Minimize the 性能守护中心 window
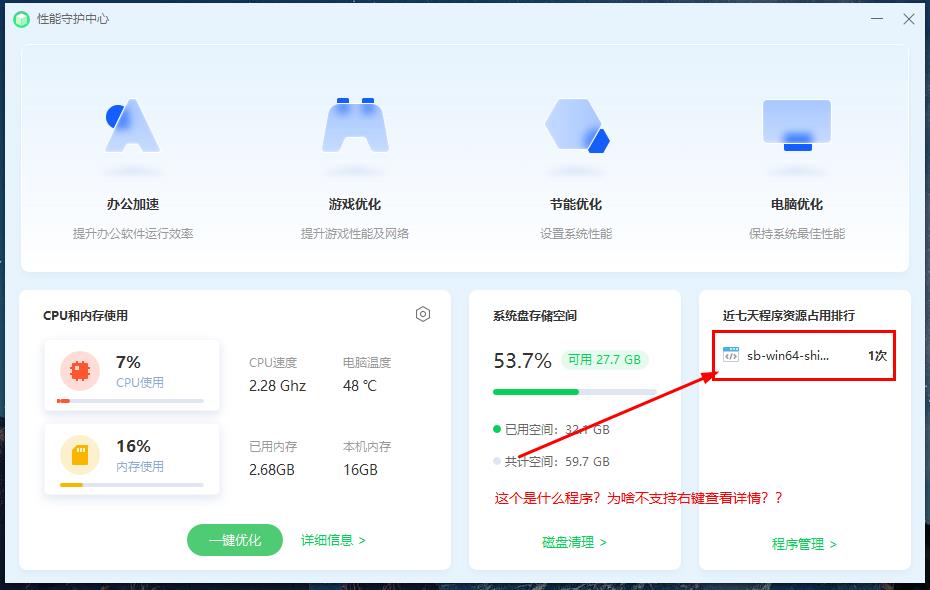 coord(877,19)
